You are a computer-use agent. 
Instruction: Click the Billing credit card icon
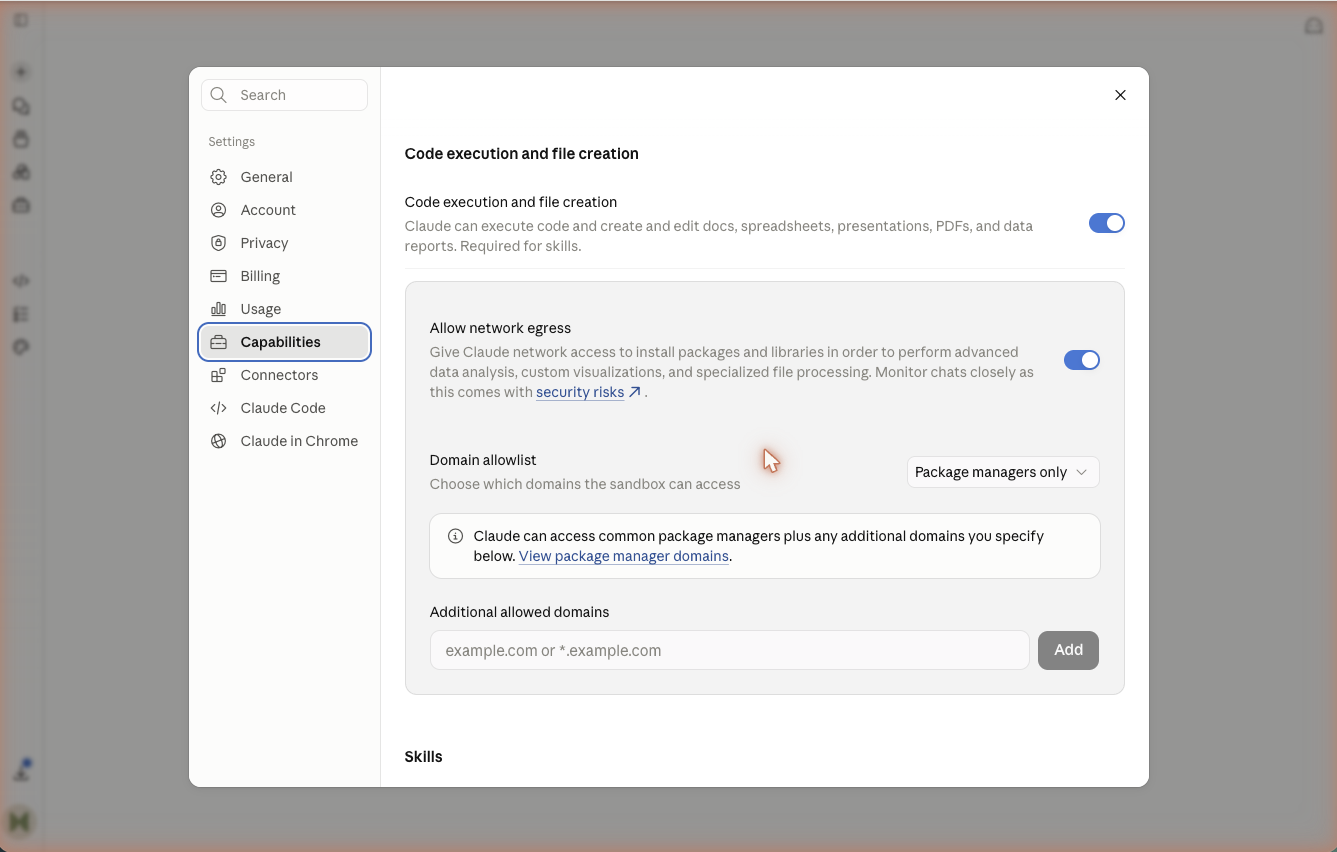click(x=218, y=276)
